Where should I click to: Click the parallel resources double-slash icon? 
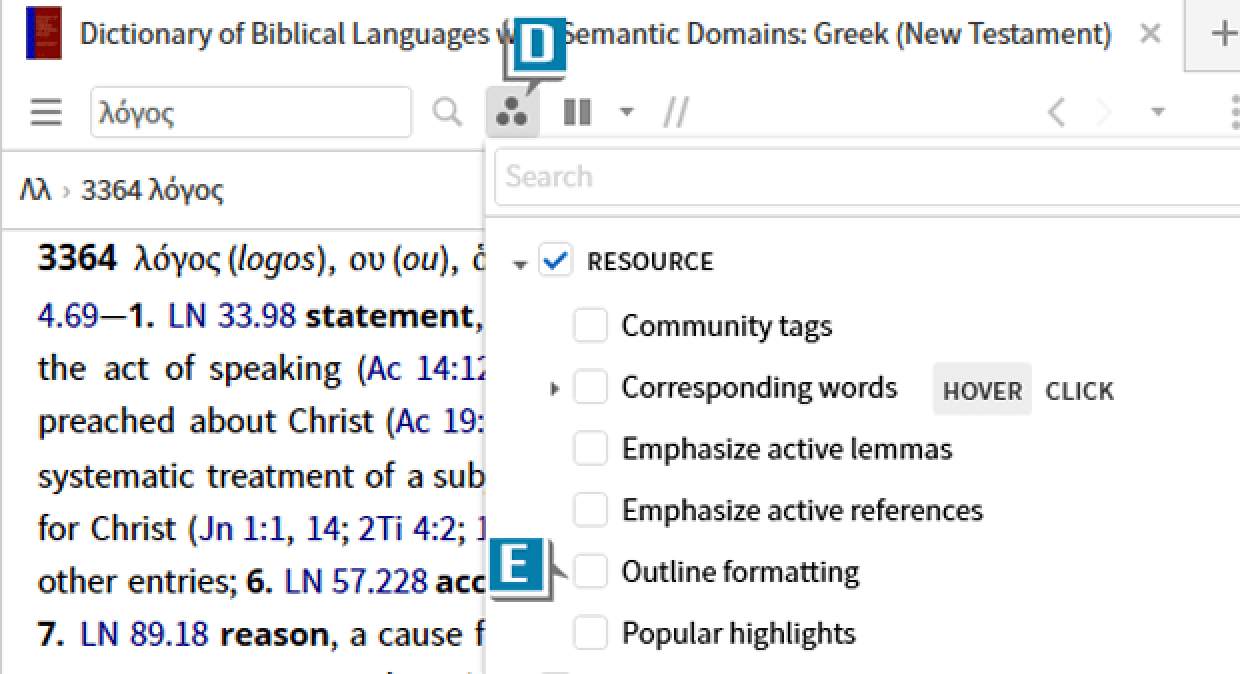(x=675, y=113)
